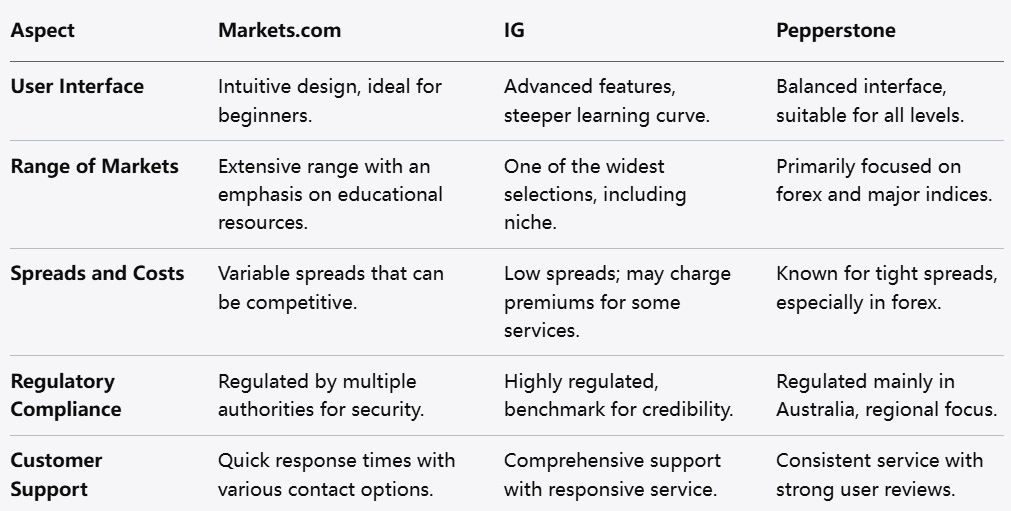Image resolution: width=1011 pixels, height=511 pixels.
Task: Click 'Advanced features, steeper learning curve' cell
Action: (607, 100)
